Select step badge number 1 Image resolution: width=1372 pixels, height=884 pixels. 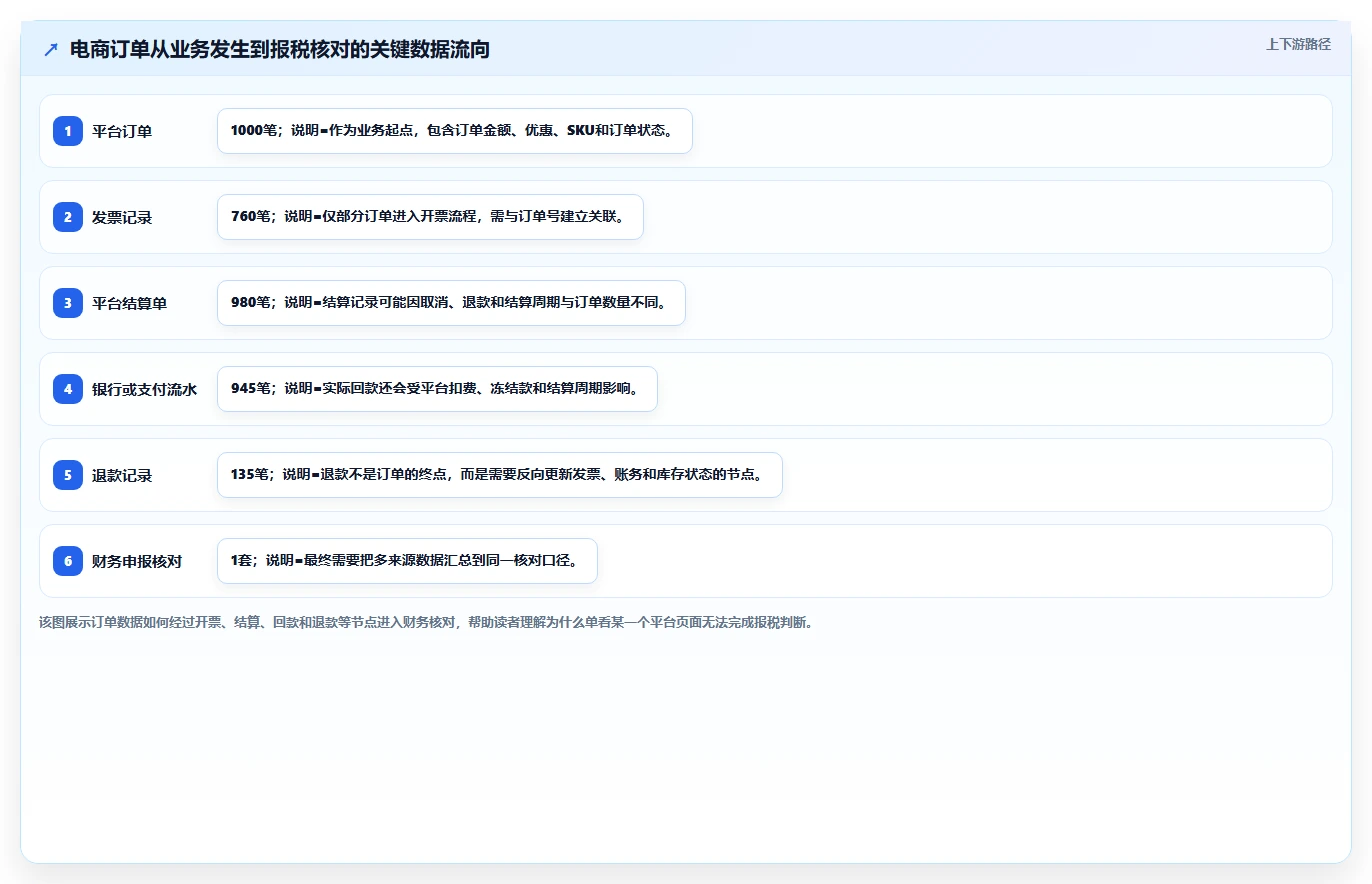click(x=68, y=131)
